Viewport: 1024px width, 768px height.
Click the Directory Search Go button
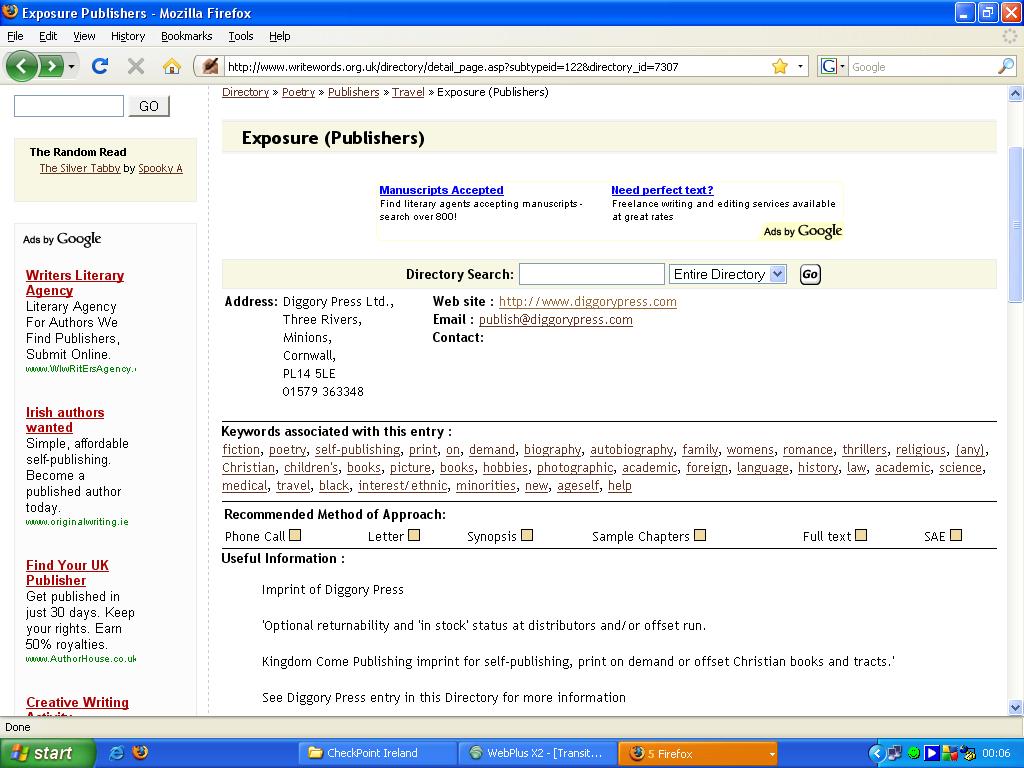click(x=810, y=274)
